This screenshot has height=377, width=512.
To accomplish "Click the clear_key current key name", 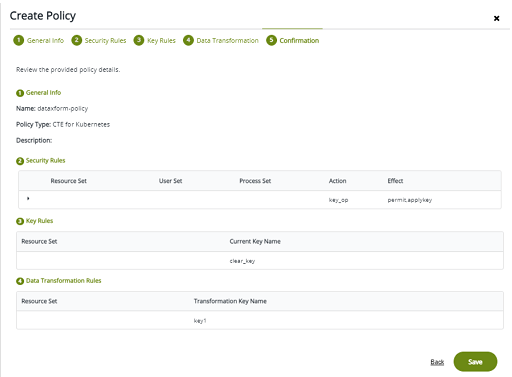I will [242, 261].
